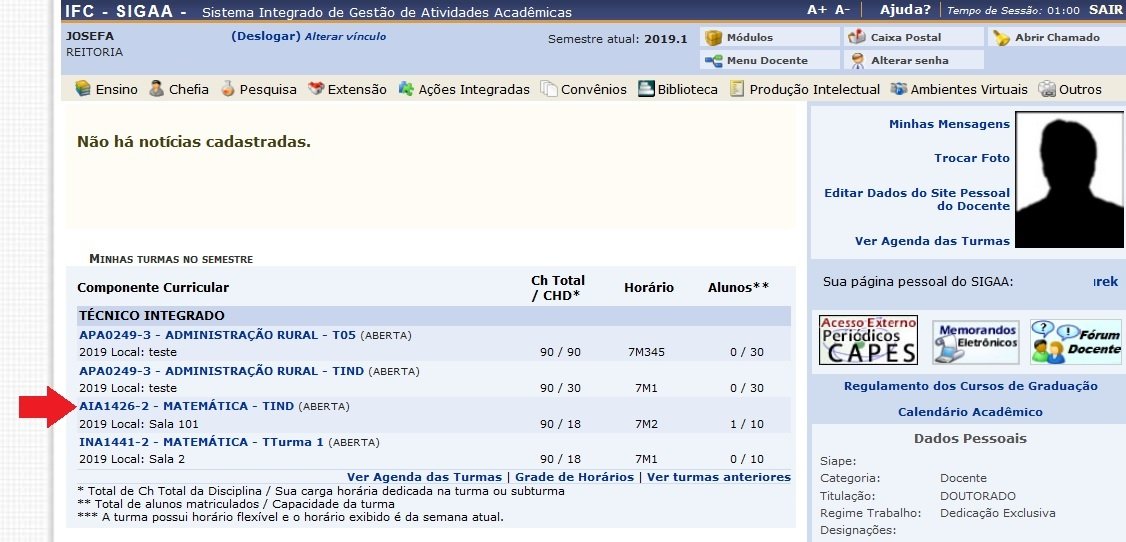Decrease font size with A-
The width and height of the screenshot is (1126, 542).
[842, 9]
